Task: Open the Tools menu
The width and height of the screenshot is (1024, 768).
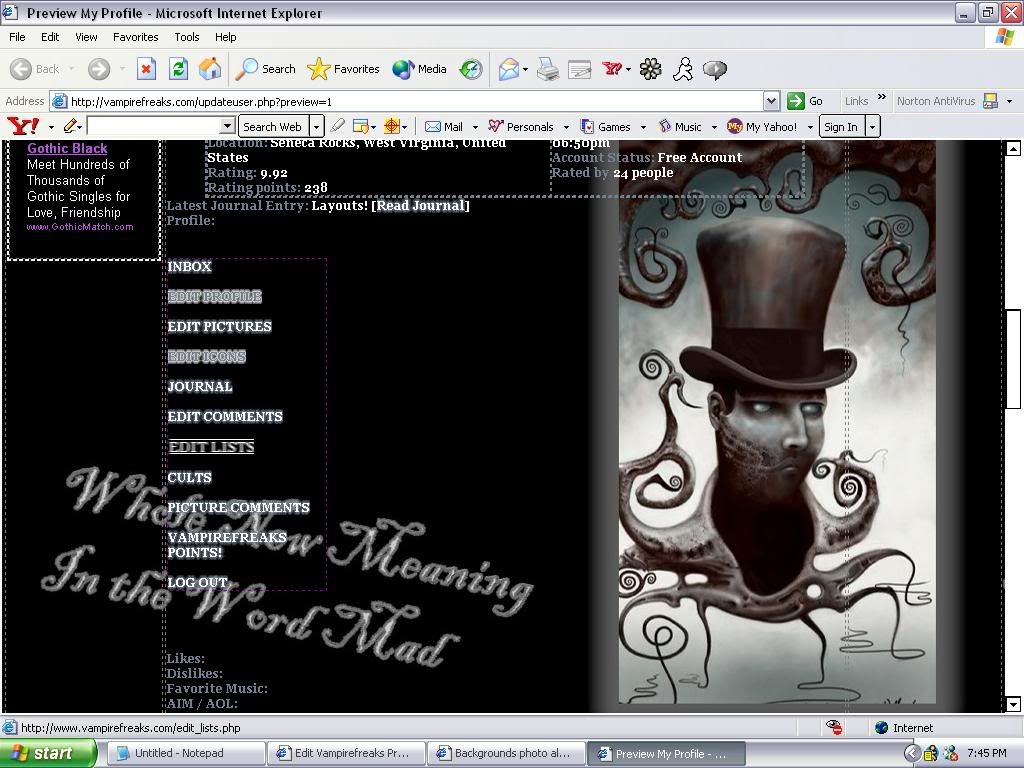Action: (x=187, y=37)
